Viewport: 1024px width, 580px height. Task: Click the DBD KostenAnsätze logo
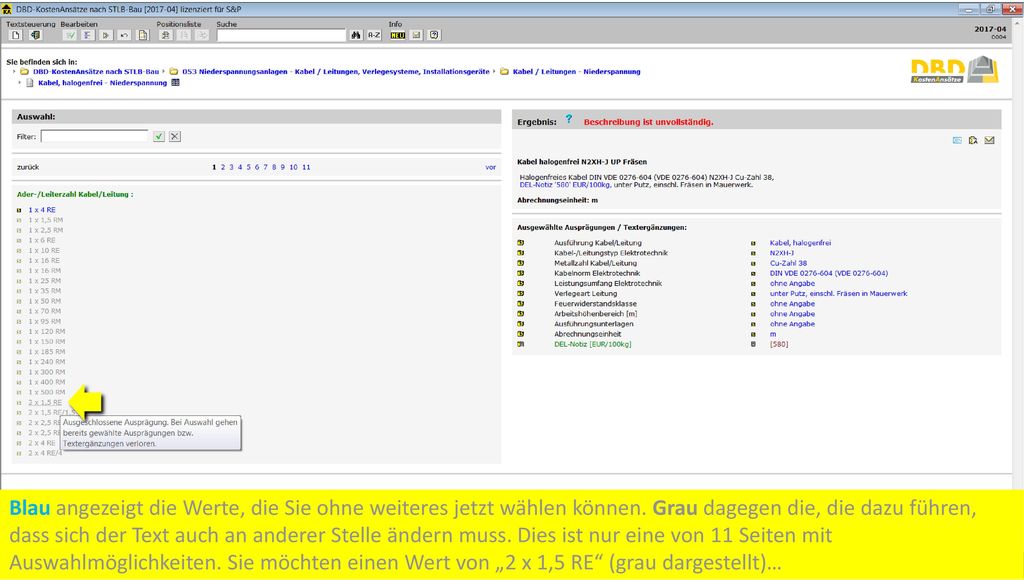tap(954, 70)
